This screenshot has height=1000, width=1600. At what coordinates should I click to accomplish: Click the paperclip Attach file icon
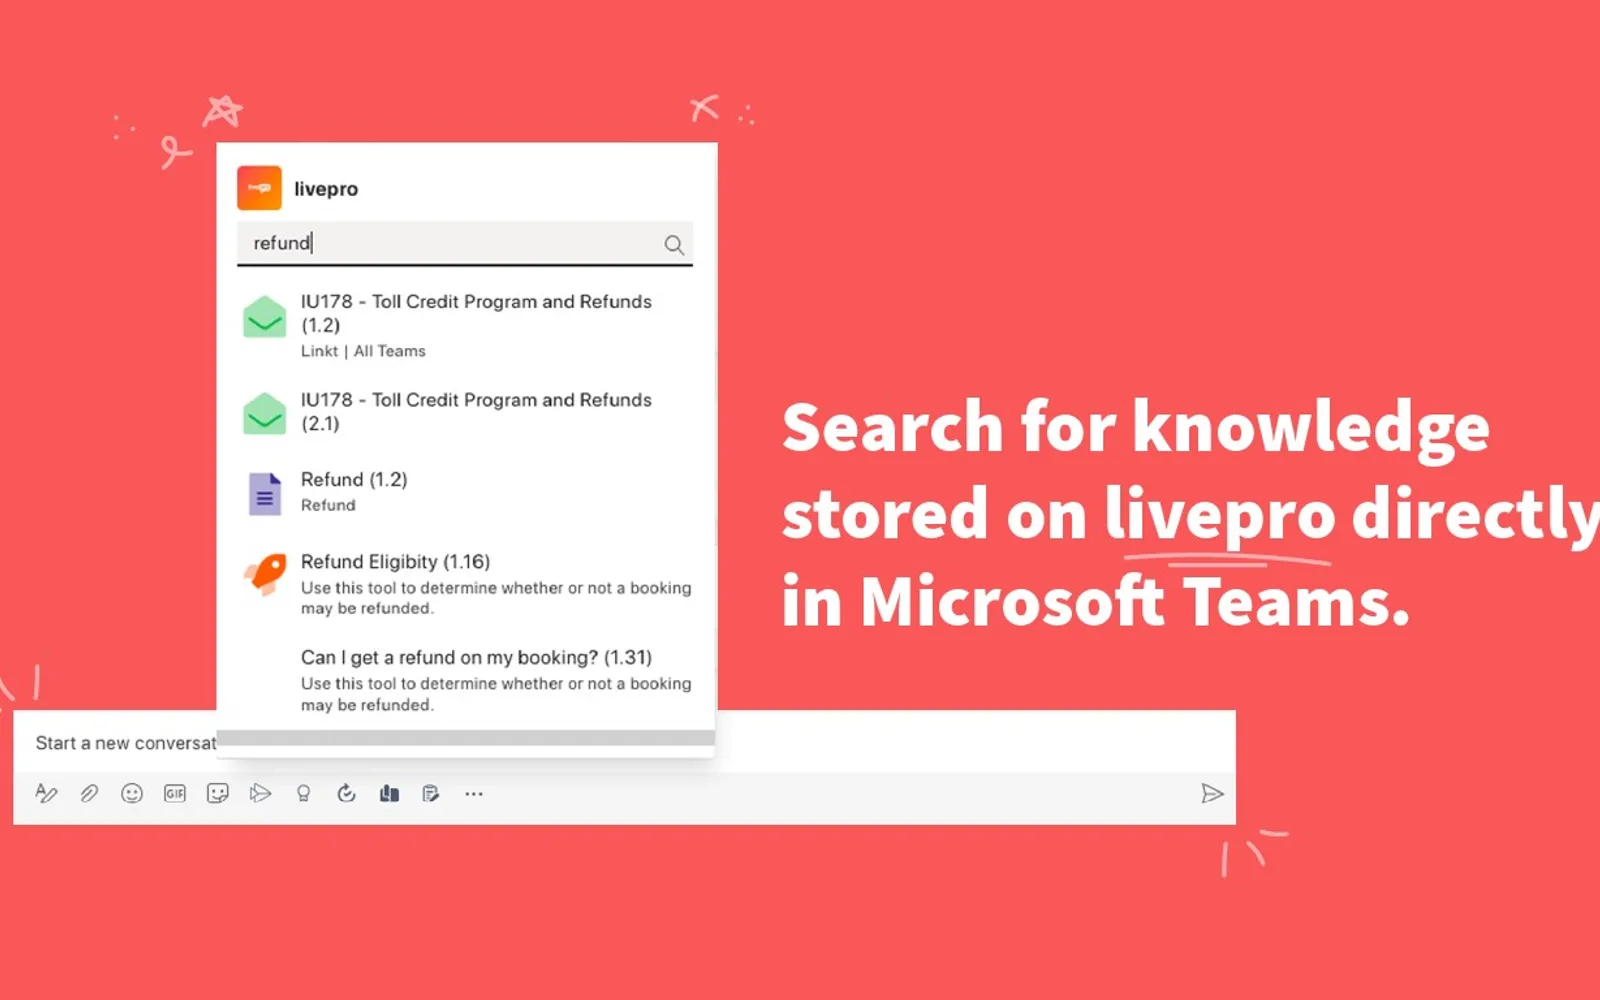[x=89, y=793]
